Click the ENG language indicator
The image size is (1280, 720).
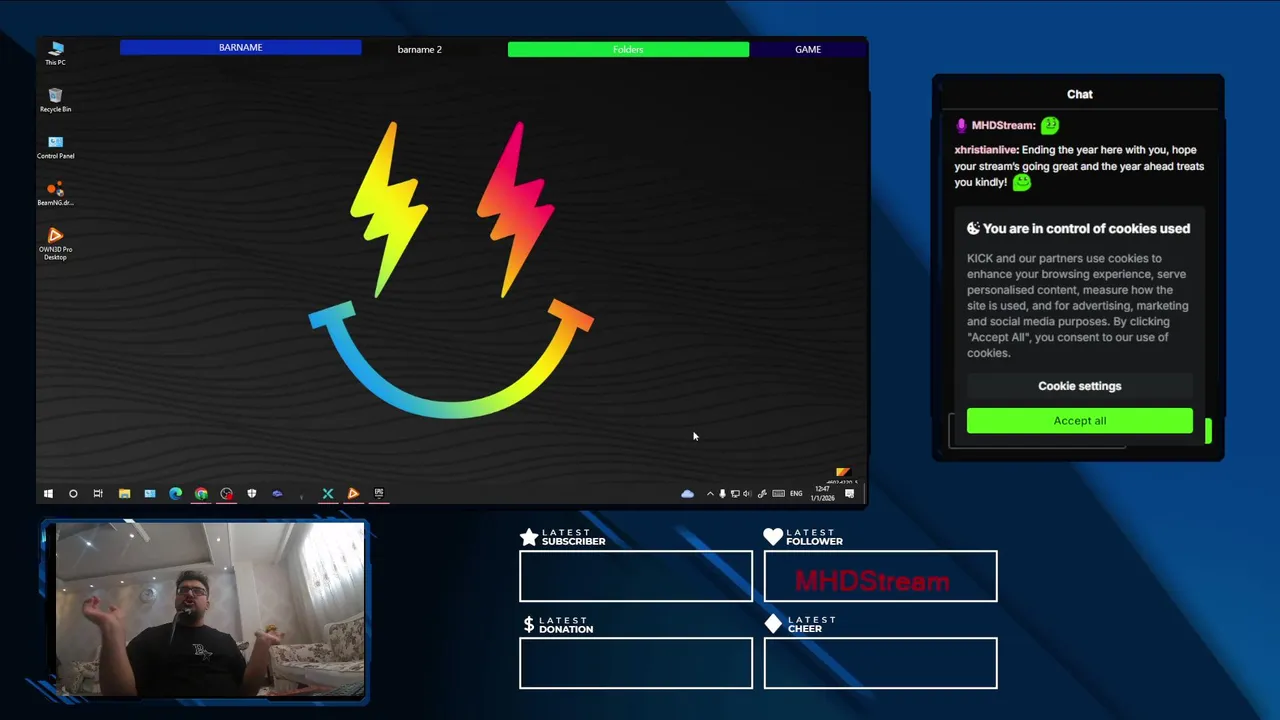click(796, 494)
